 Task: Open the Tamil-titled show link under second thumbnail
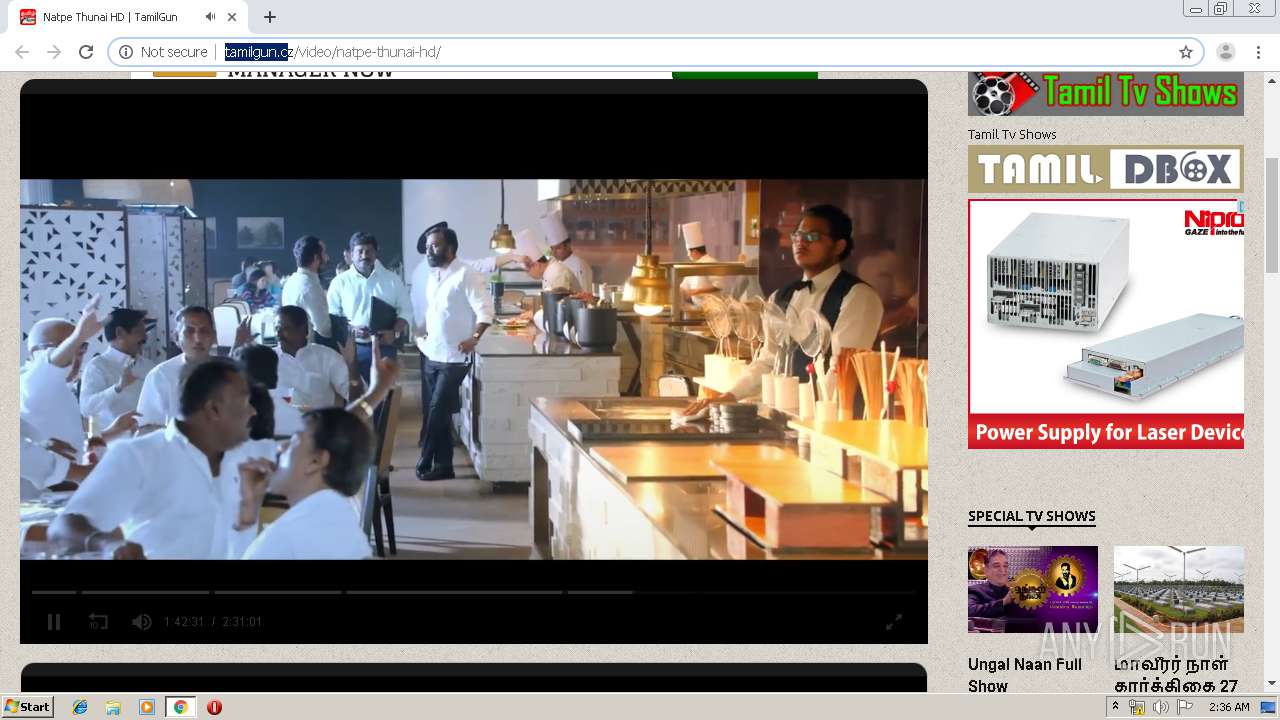pyautogui.click(x=1176, y=675)
